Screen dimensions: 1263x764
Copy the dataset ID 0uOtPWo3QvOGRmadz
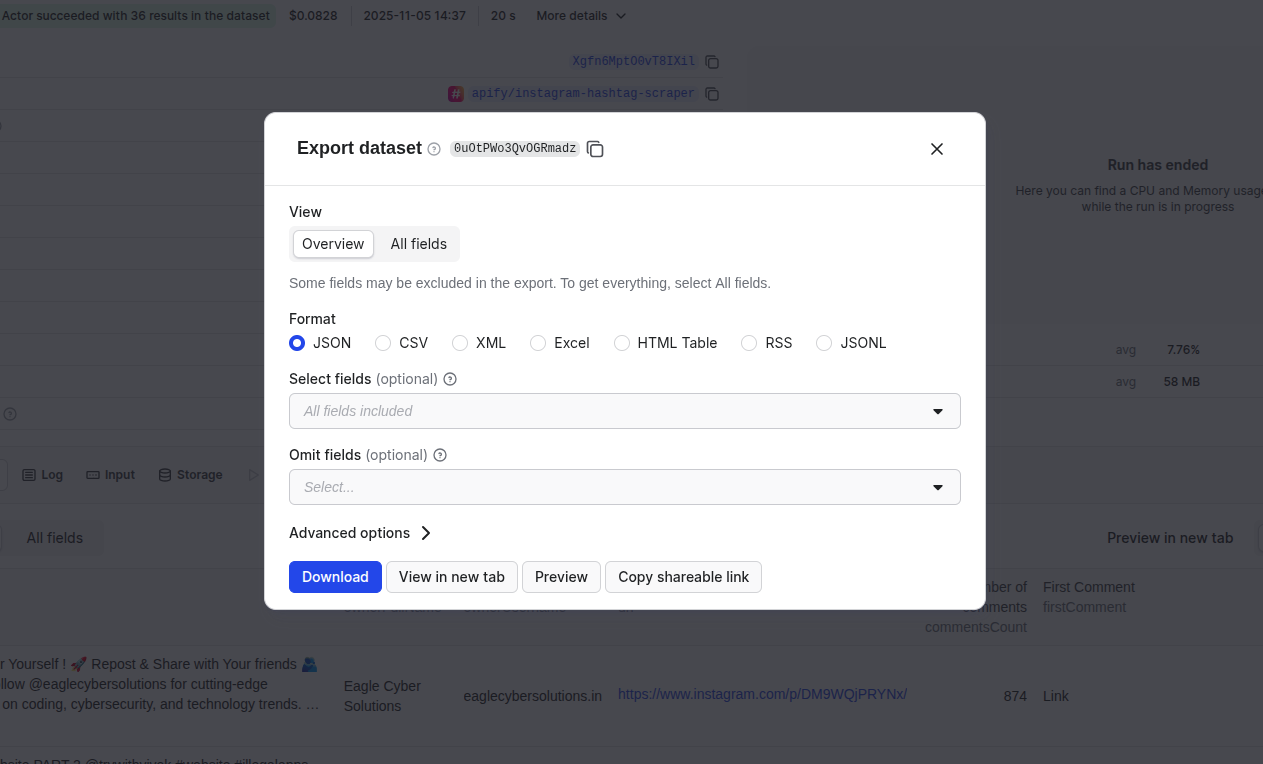[595, 148]
